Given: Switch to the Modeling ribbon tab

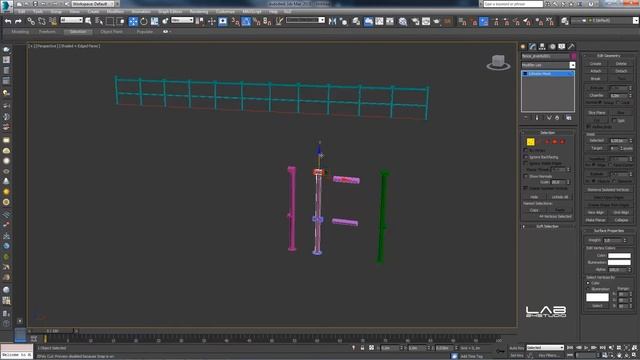Looking at the screenshot, I should tap(20, 31).
